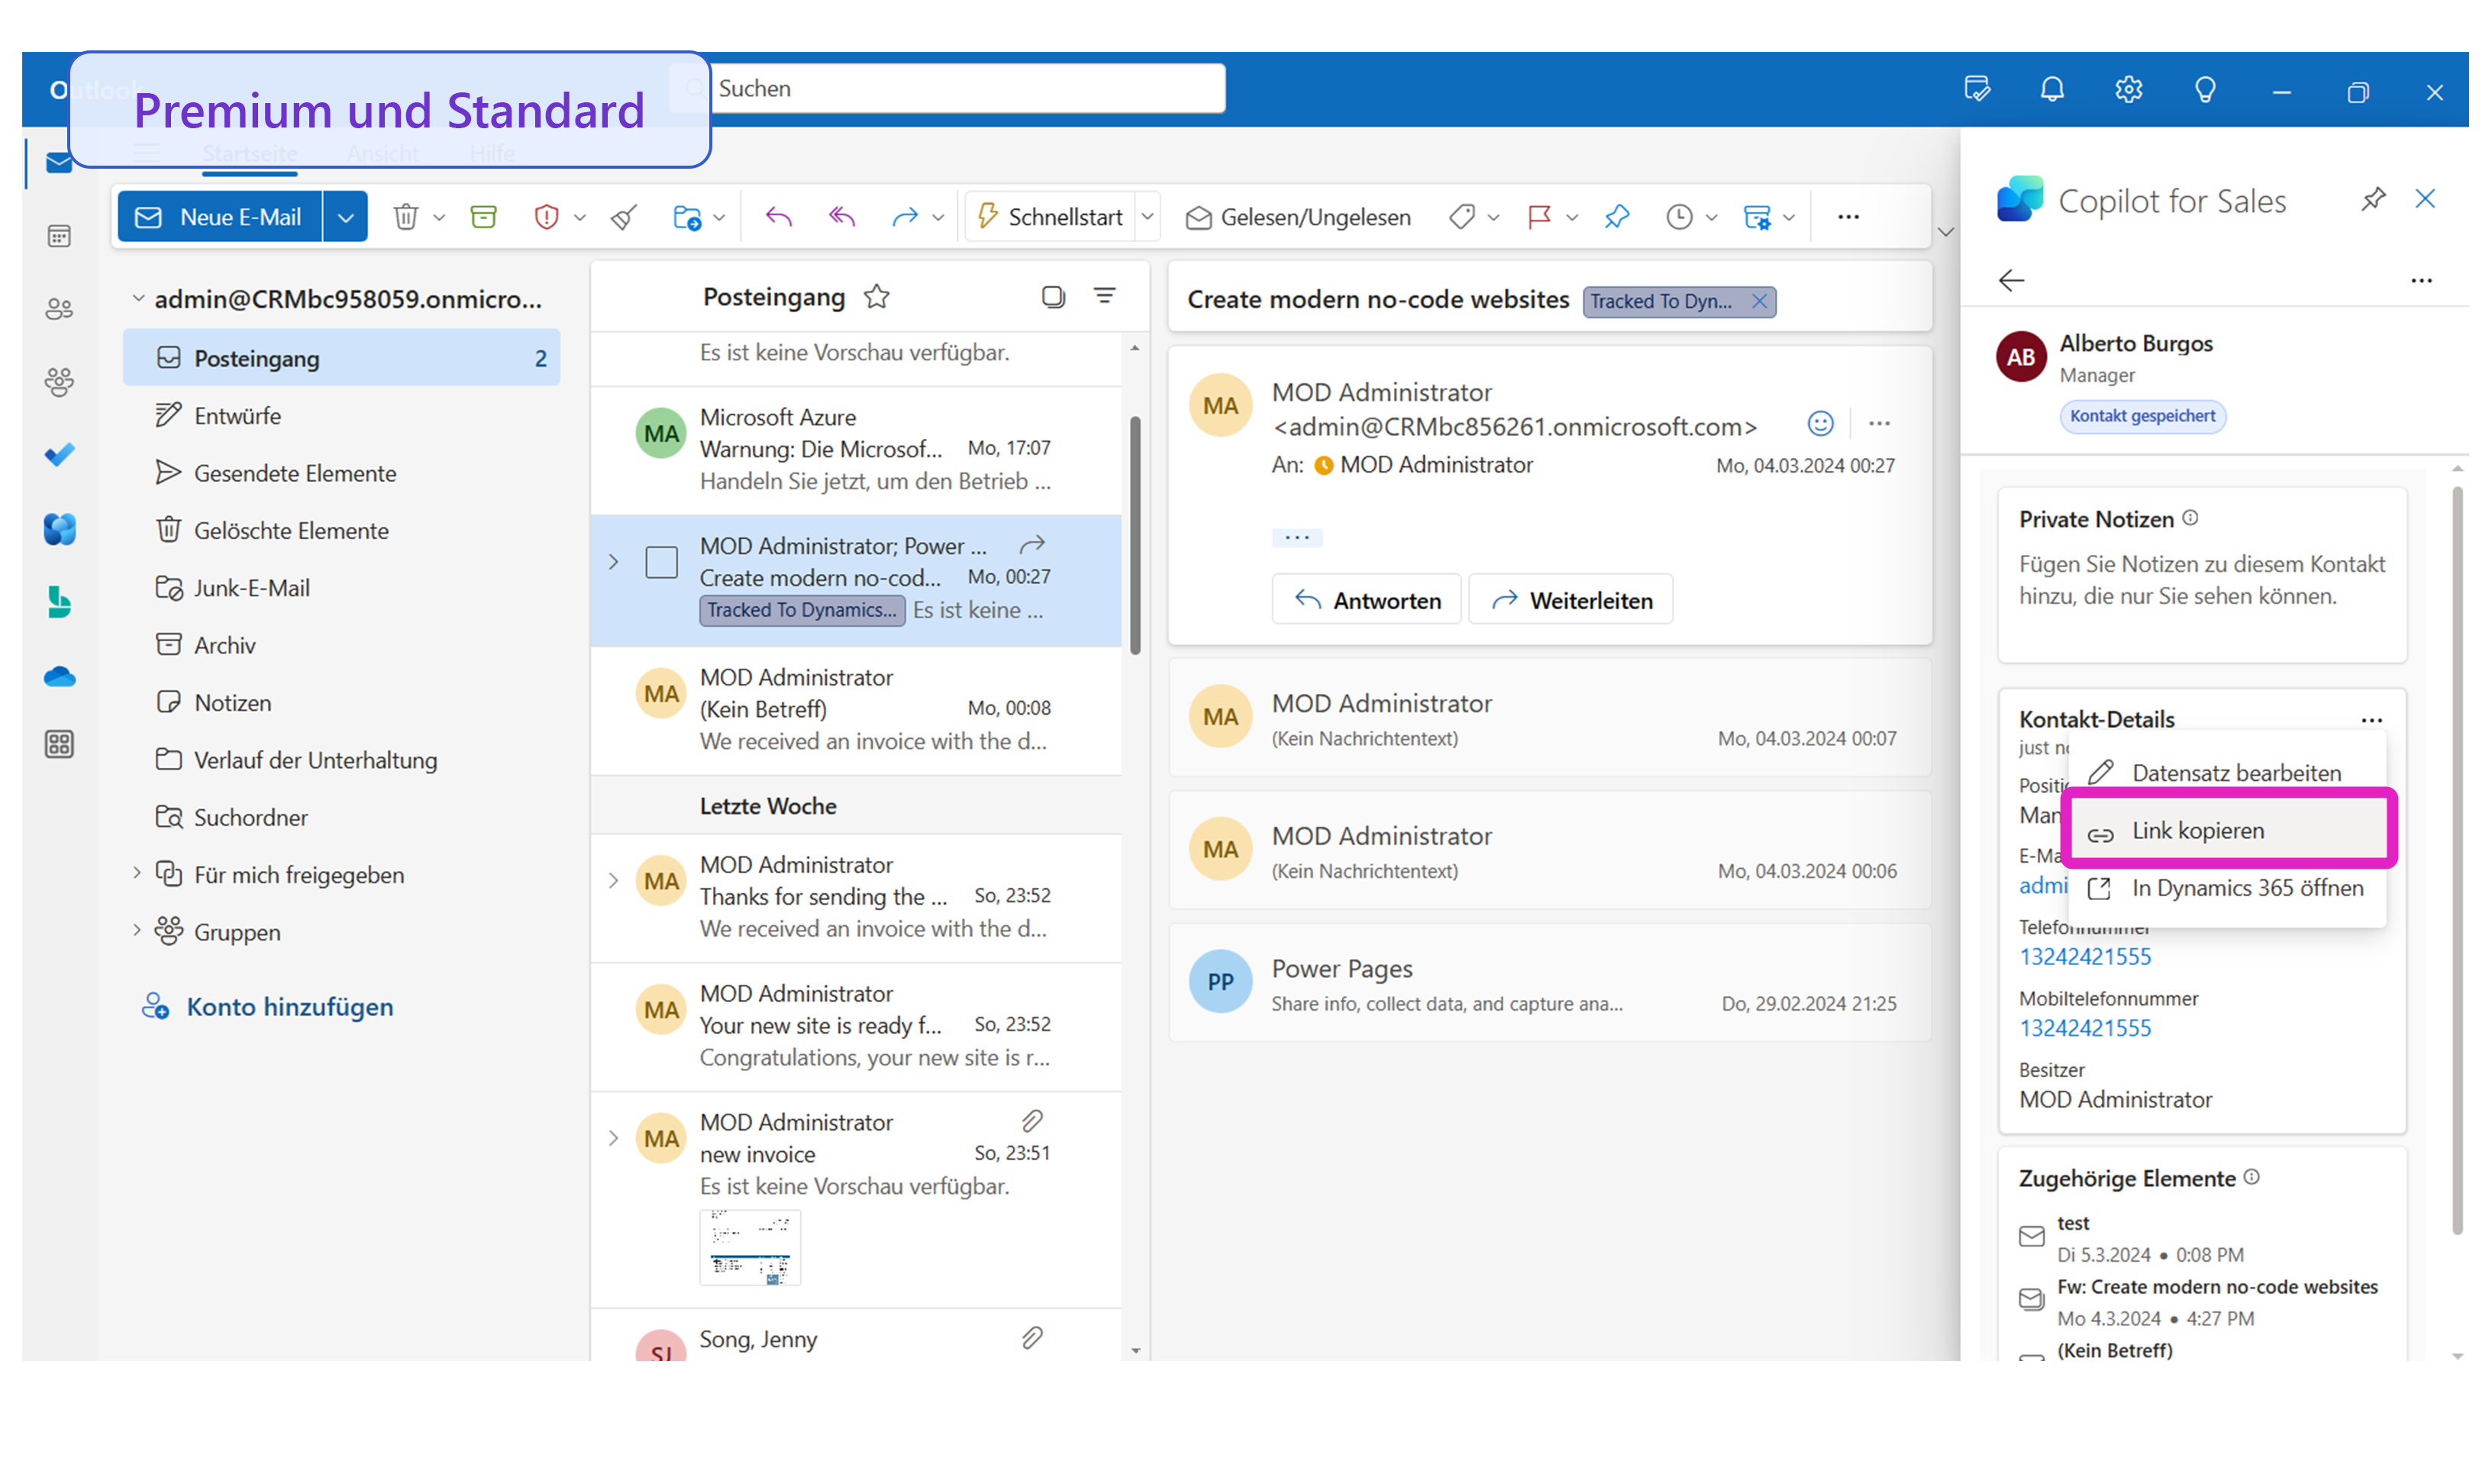This screenshot has height=1484, width=2492.
Task: Click the Antworten button
Action: point(1366,600)
